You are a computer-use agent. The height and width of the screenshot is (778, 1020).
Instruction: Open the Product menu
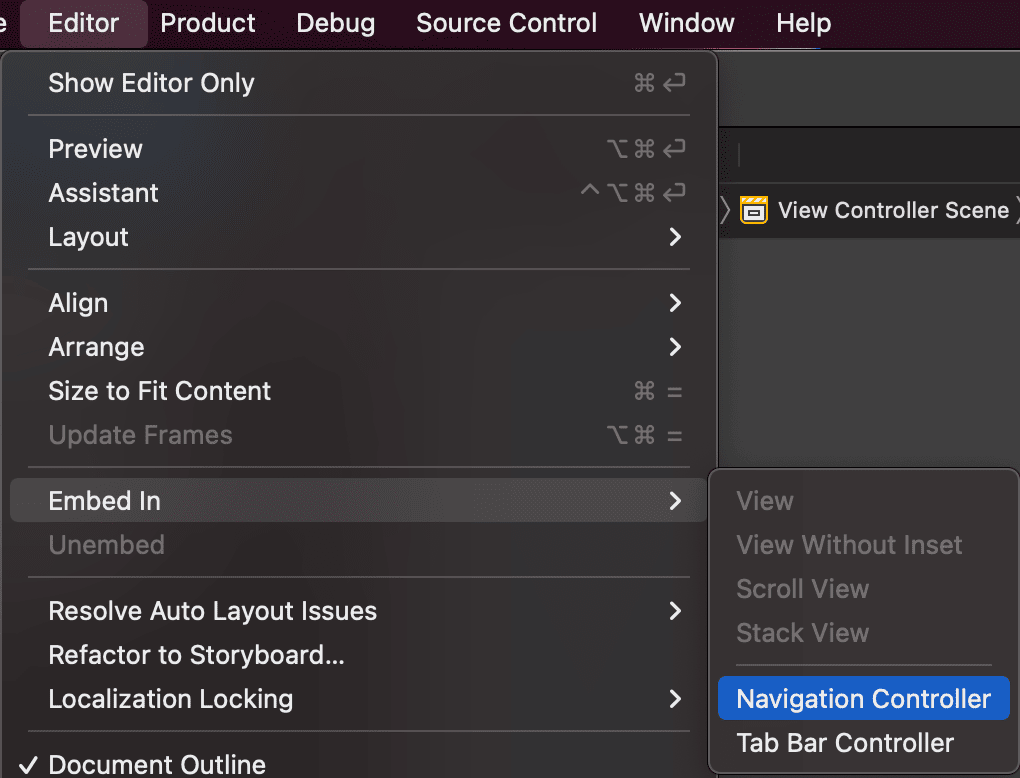(x=208, y=23)
